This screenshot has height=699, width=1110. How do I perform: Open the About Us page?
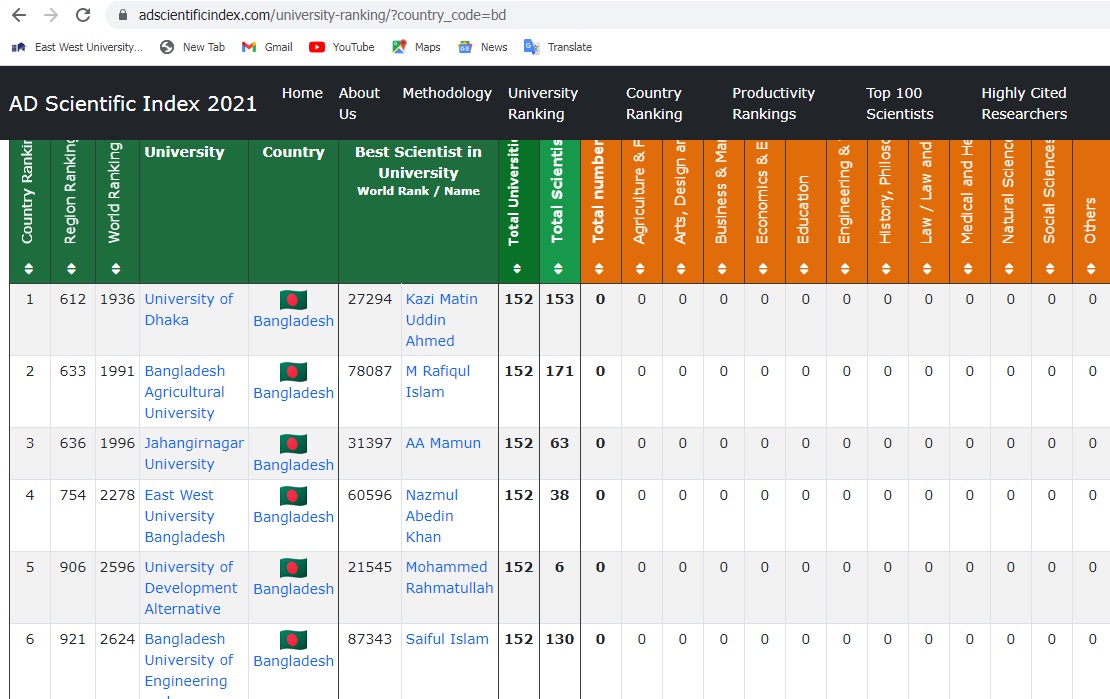(359, 103)
